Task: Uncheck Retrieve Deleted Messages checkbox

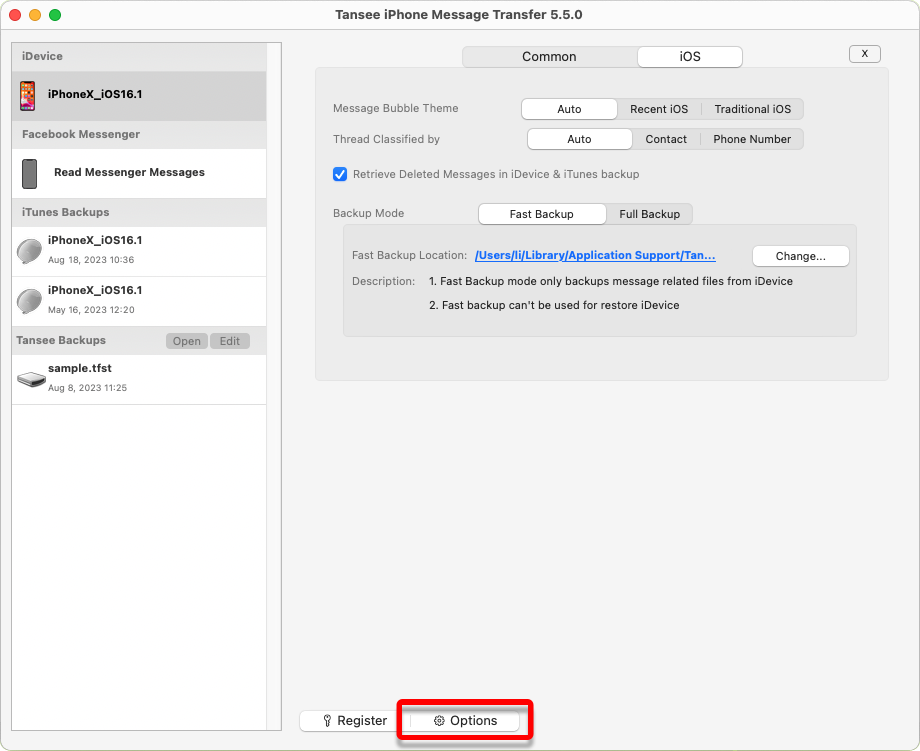Action: (340, 174)
